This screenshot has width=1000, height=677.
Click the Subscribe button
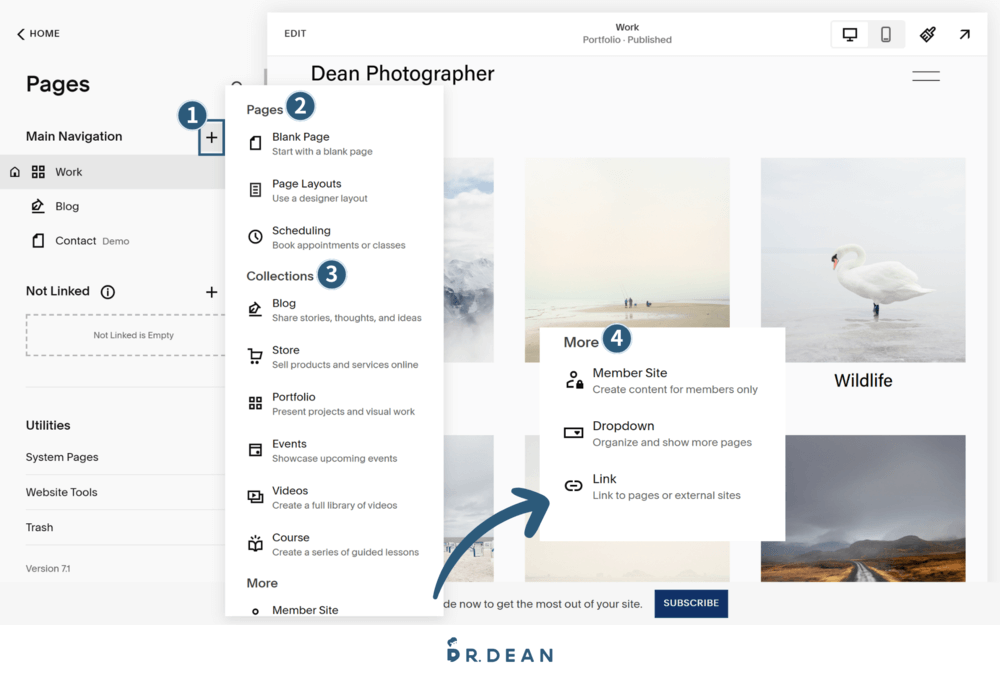click(691, 603)
